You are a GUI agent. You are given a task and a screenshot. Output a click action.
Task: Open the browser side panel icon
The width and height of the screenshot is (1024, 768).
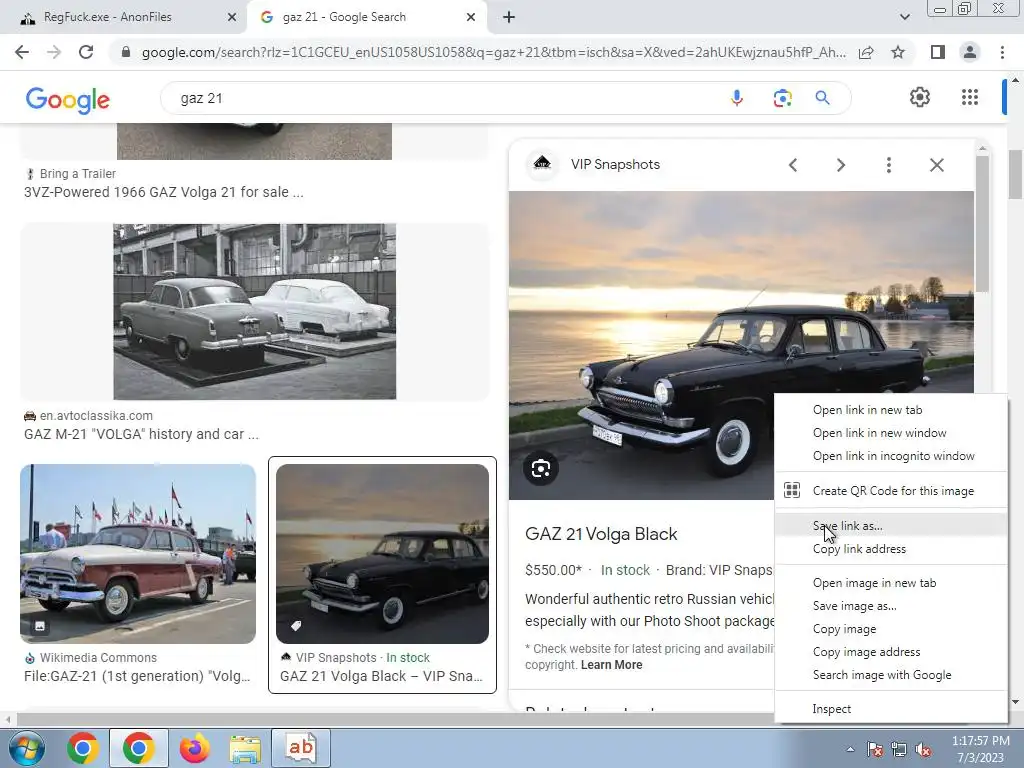point(938,52)
